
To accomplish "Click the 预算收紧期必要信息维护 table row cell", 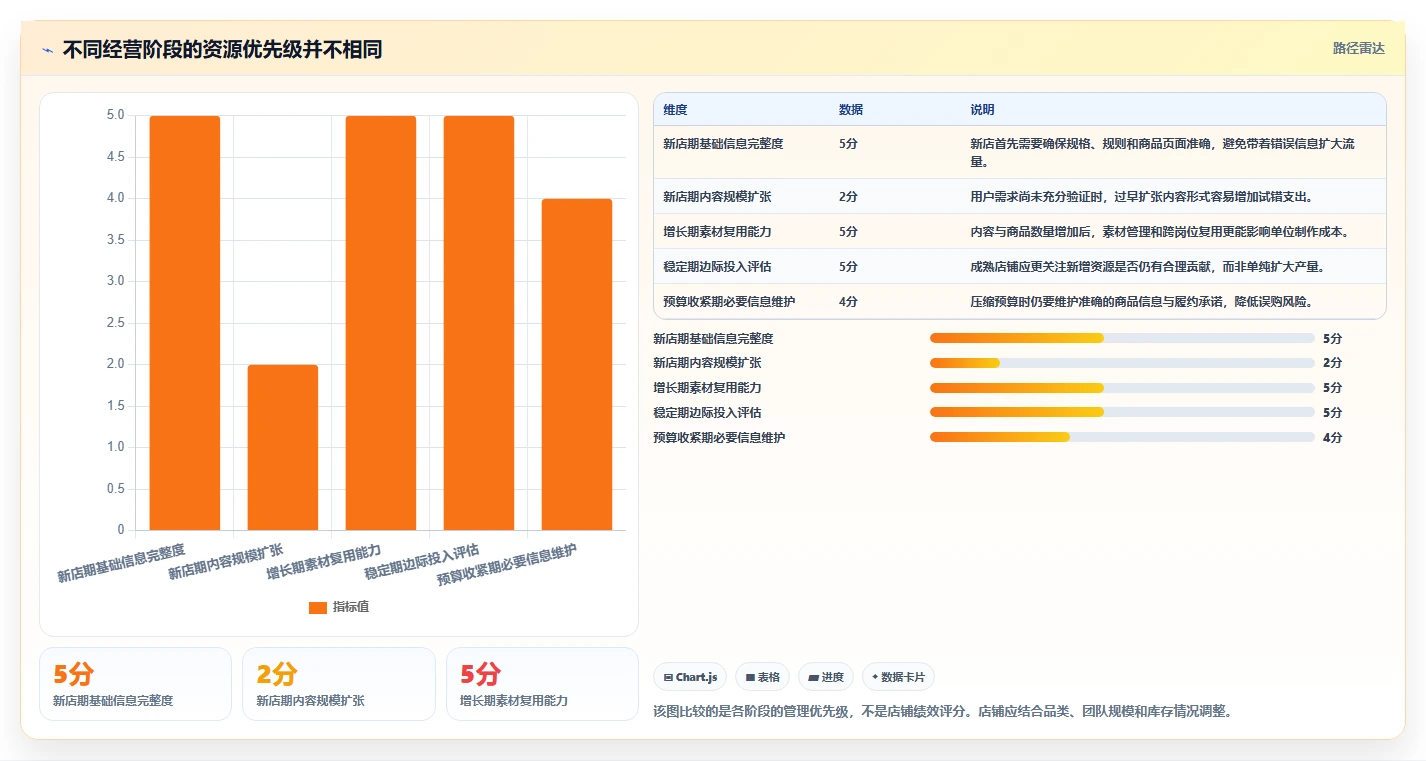I will tap(729, 302).
